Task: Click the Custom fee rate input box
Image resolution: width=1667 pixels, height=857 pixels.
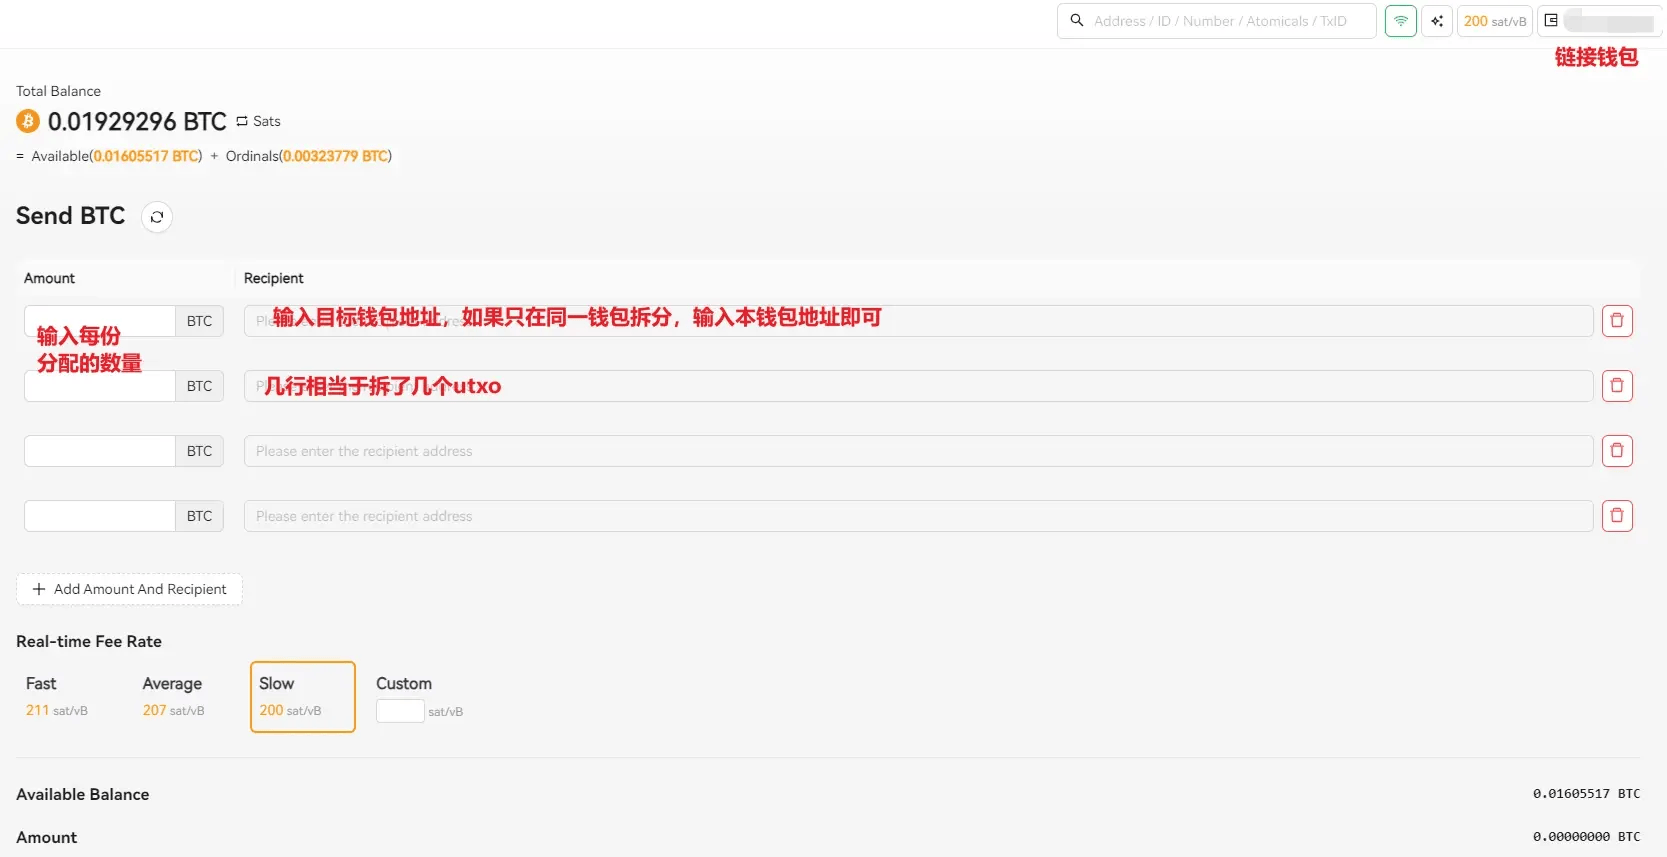Action: [400, 711]
